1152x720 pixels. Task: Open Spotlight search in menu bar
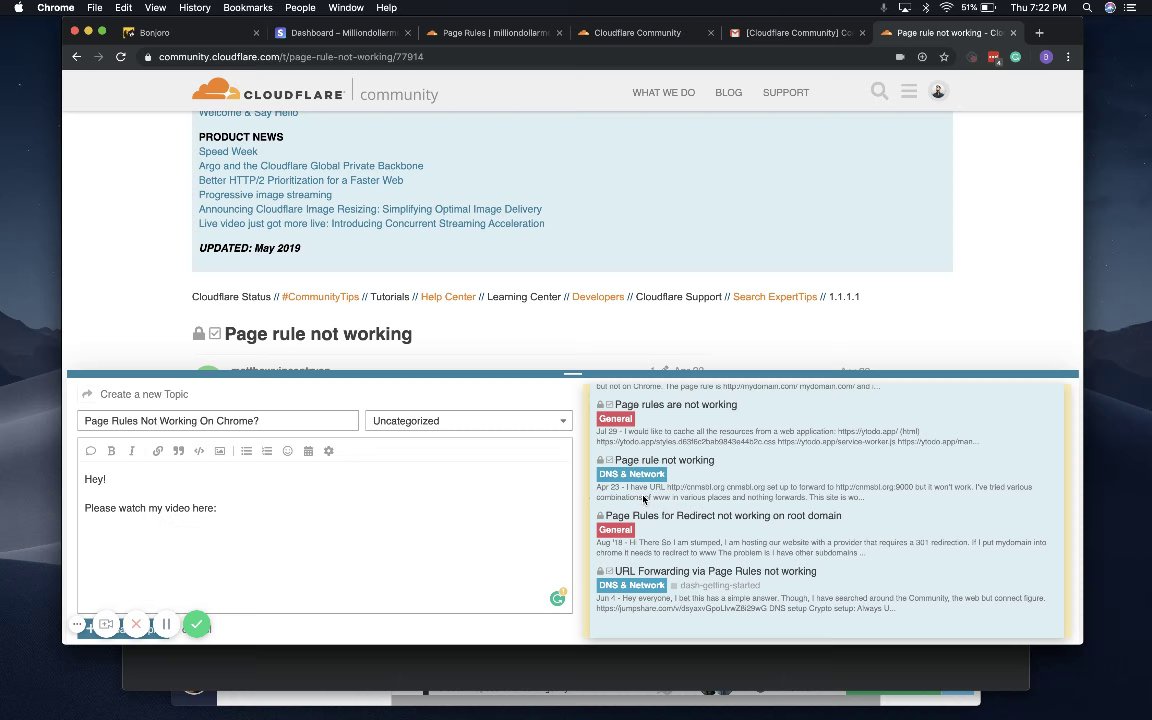coord(1087,7)
